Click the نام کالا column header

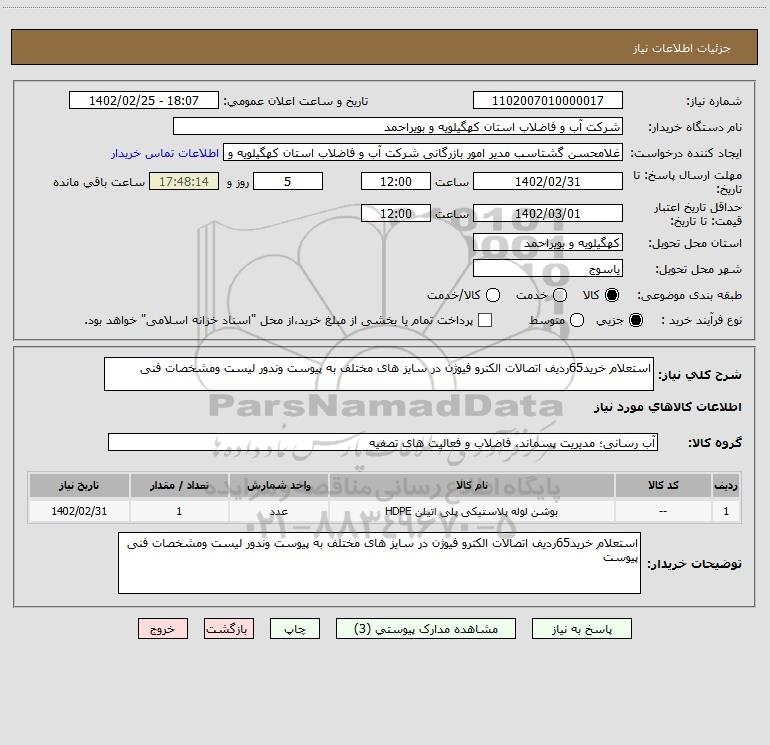tap(471, 486)
